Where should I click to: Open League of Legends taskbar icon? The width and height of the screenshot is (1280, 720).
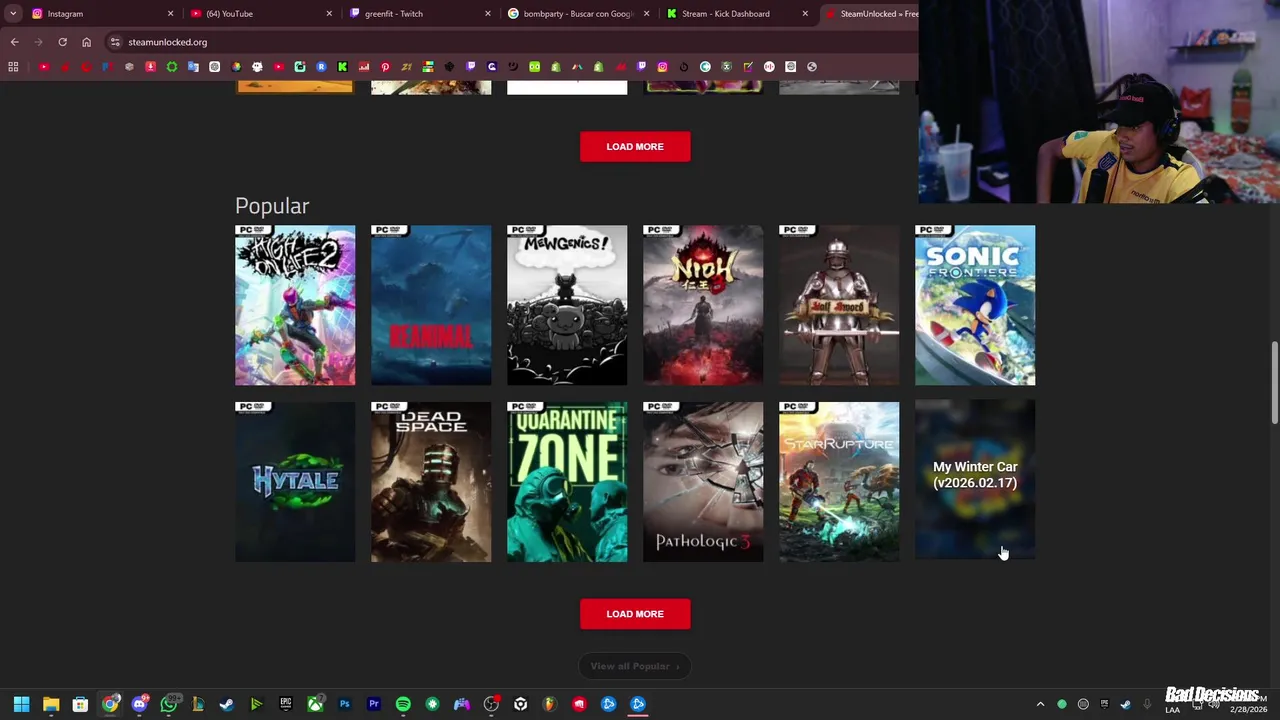click(198, 704)
